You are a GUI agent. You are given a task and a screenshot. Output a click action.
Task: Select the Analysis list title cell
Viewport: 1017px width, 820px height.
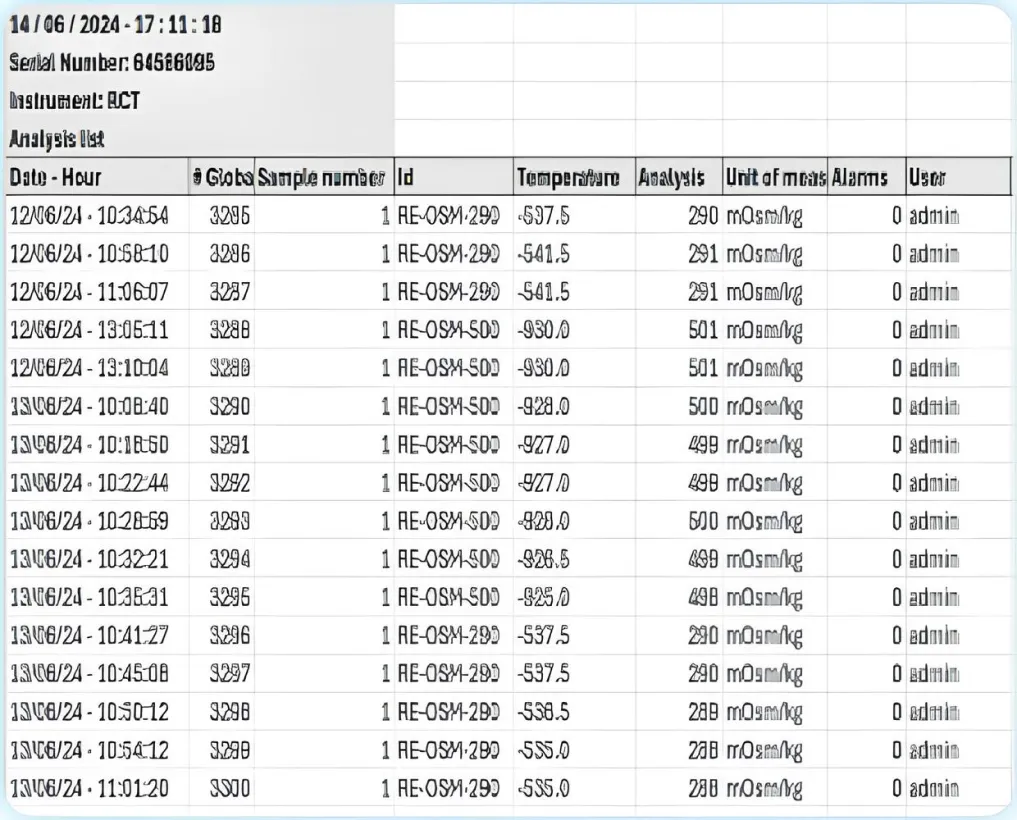pyautogui.click(x=58, y=137)
